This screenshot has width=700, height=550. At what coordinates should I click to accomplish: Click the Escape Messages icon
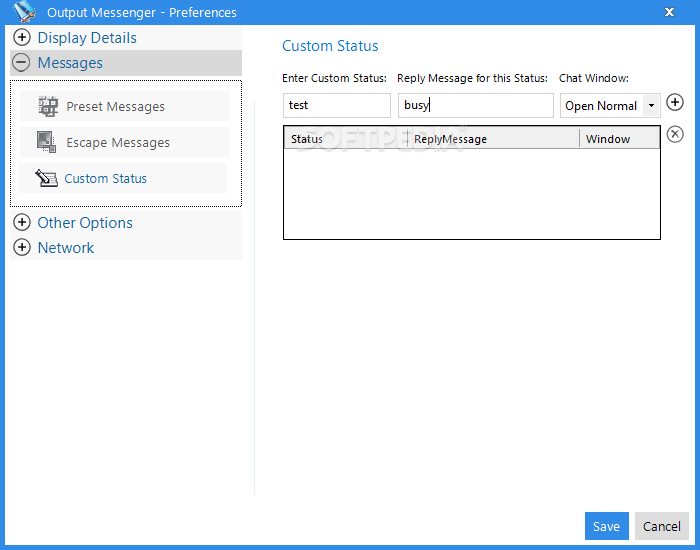[x=47, y=142]
